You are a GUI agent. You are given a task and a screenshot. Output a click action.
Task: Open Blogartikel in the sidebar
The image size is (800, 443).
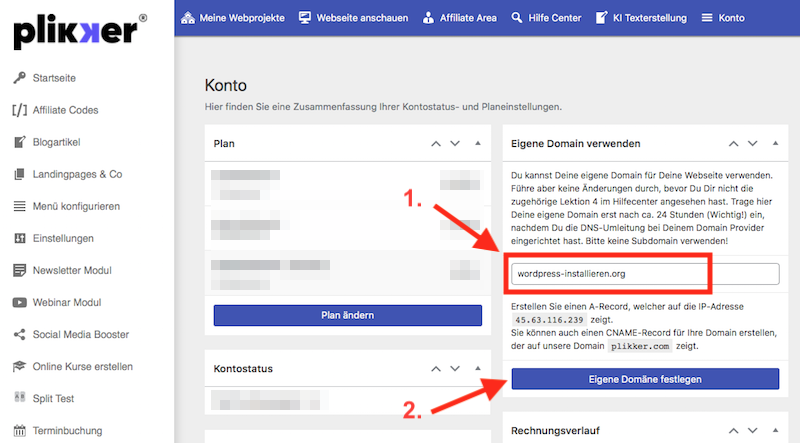(57, 142)
